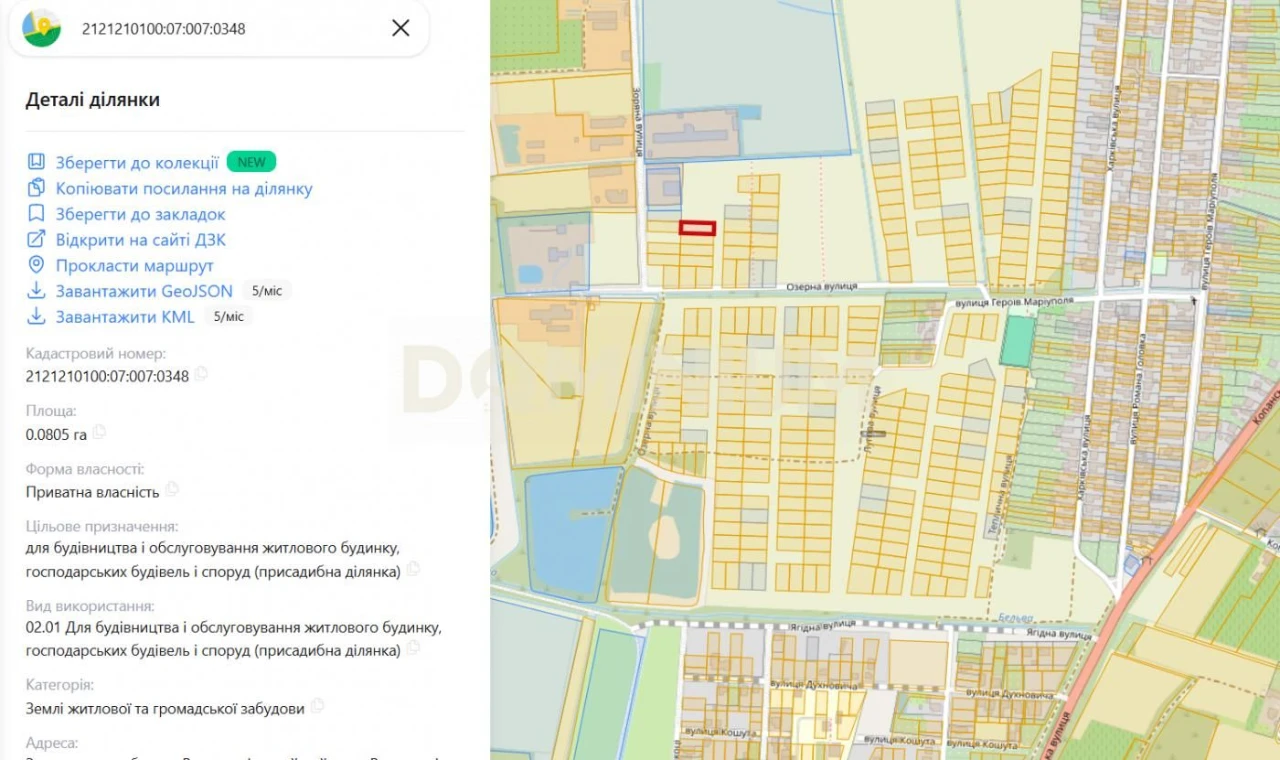Copy the area value 0.0805 га

[x=99, y=433]
